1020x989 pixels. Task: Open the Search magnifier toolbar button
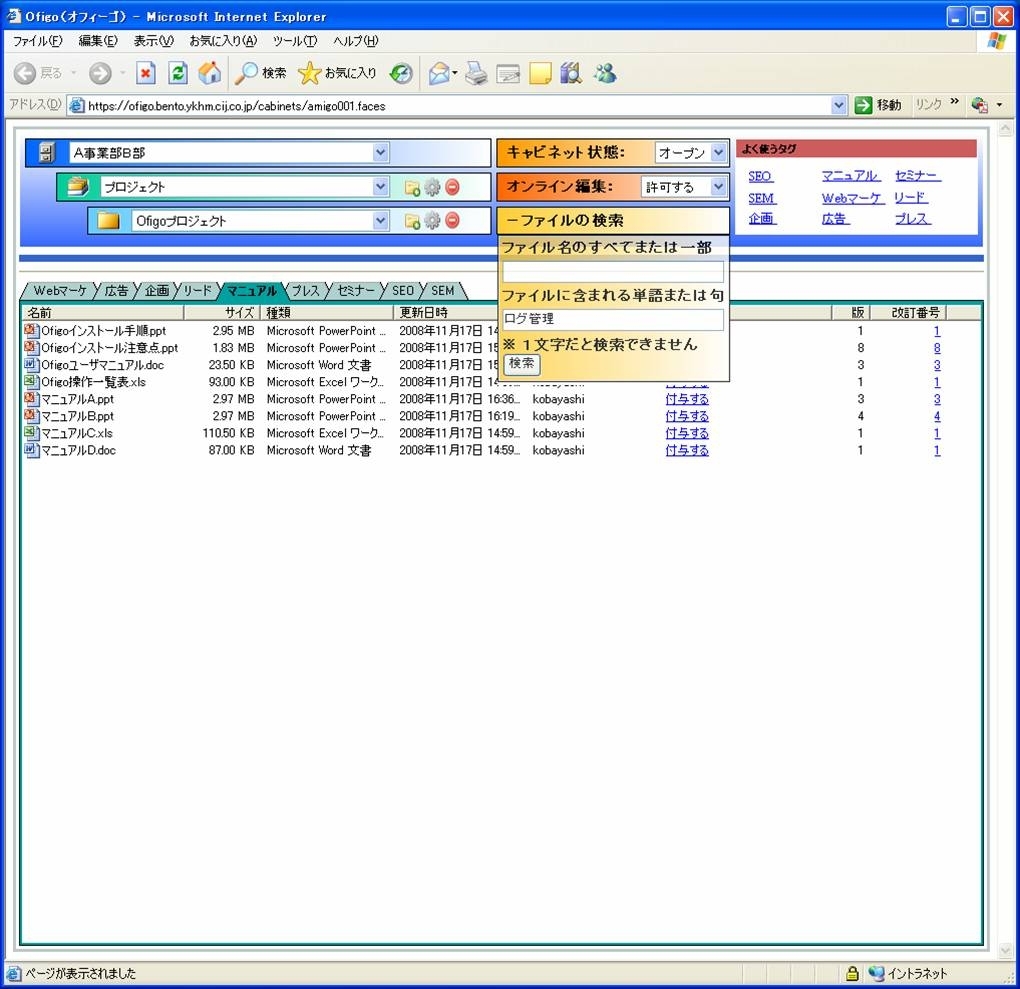pos(260,73)
